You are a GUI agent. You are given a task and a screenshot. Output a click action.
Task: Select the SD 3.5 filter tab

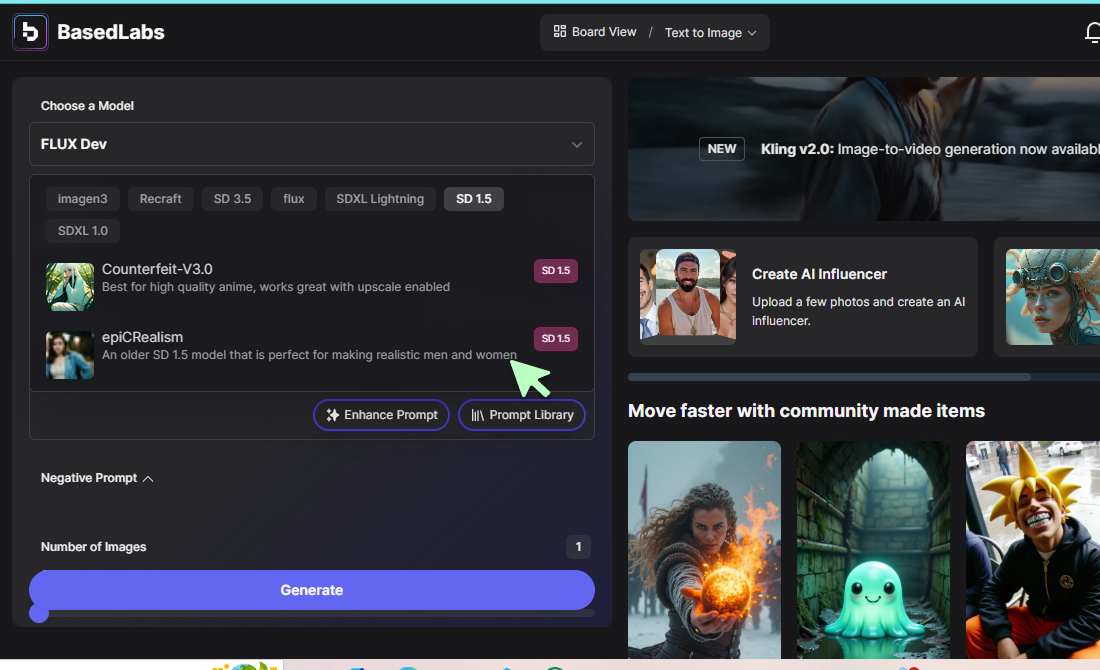click(x=232, y=199)
